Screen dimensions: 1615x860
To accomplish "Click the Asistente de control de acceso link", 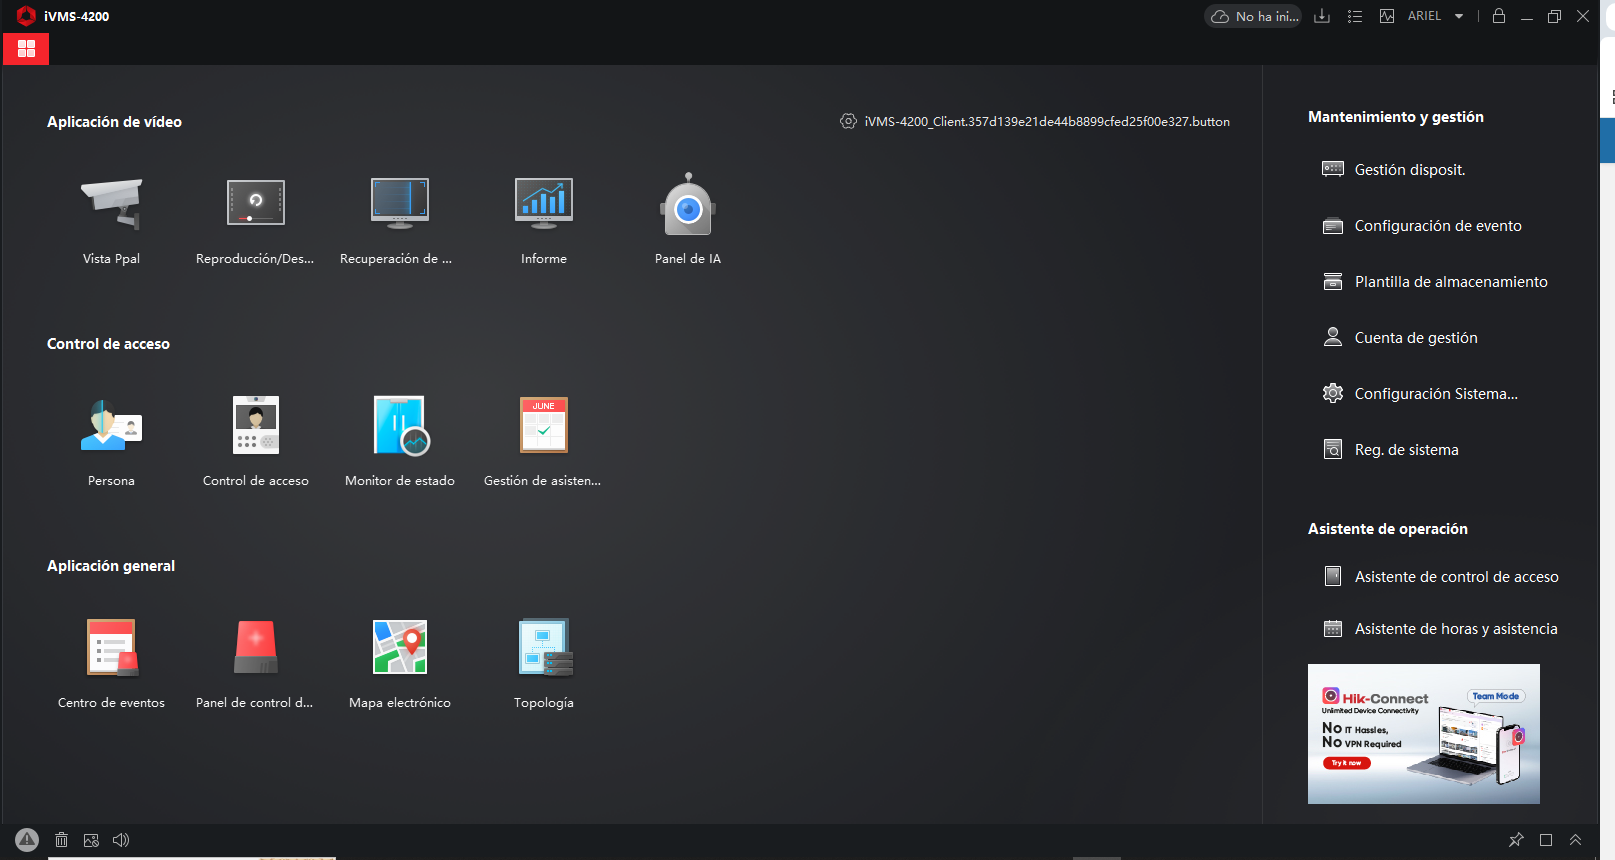I will 1456,577.
